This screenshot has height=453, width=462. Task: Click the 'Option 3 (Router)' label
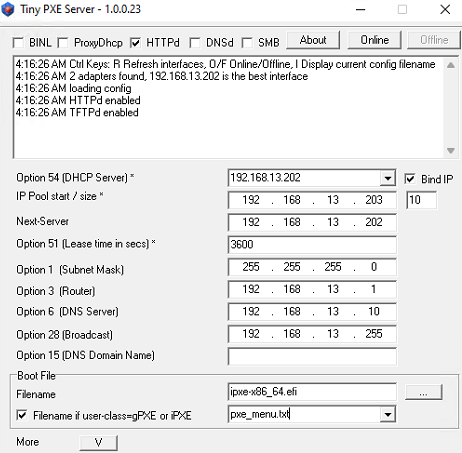[56, 291]
